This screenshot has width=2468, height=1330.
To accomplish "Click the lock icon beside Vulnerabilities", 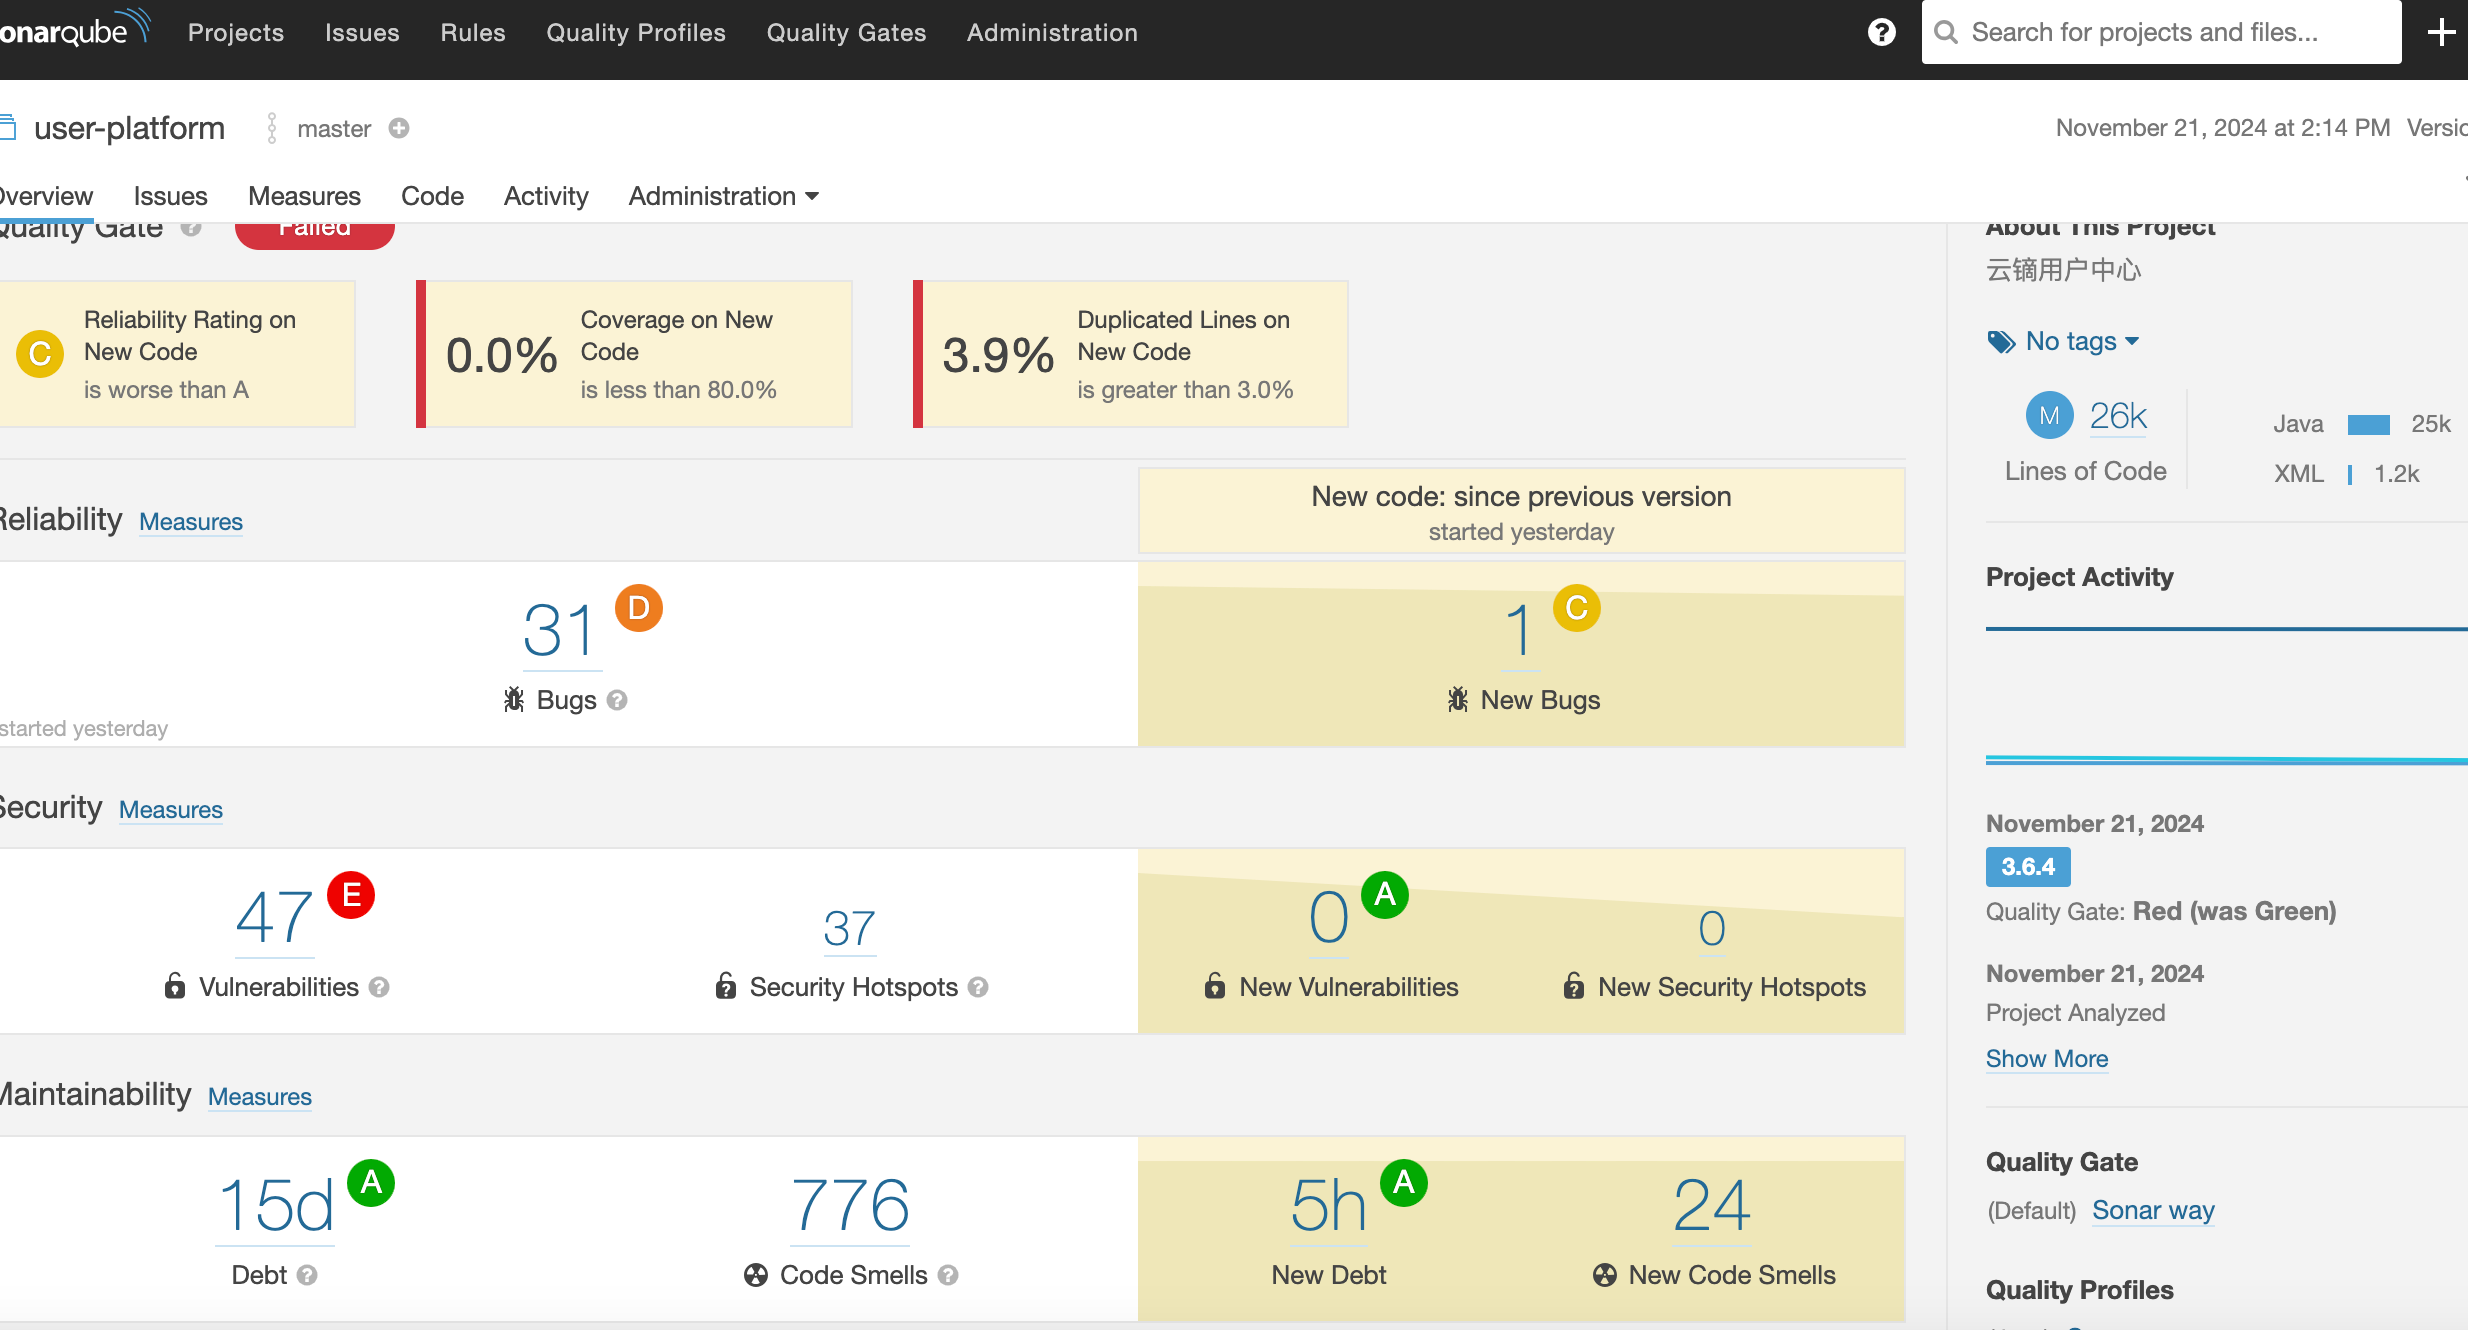I will [175, 986].
